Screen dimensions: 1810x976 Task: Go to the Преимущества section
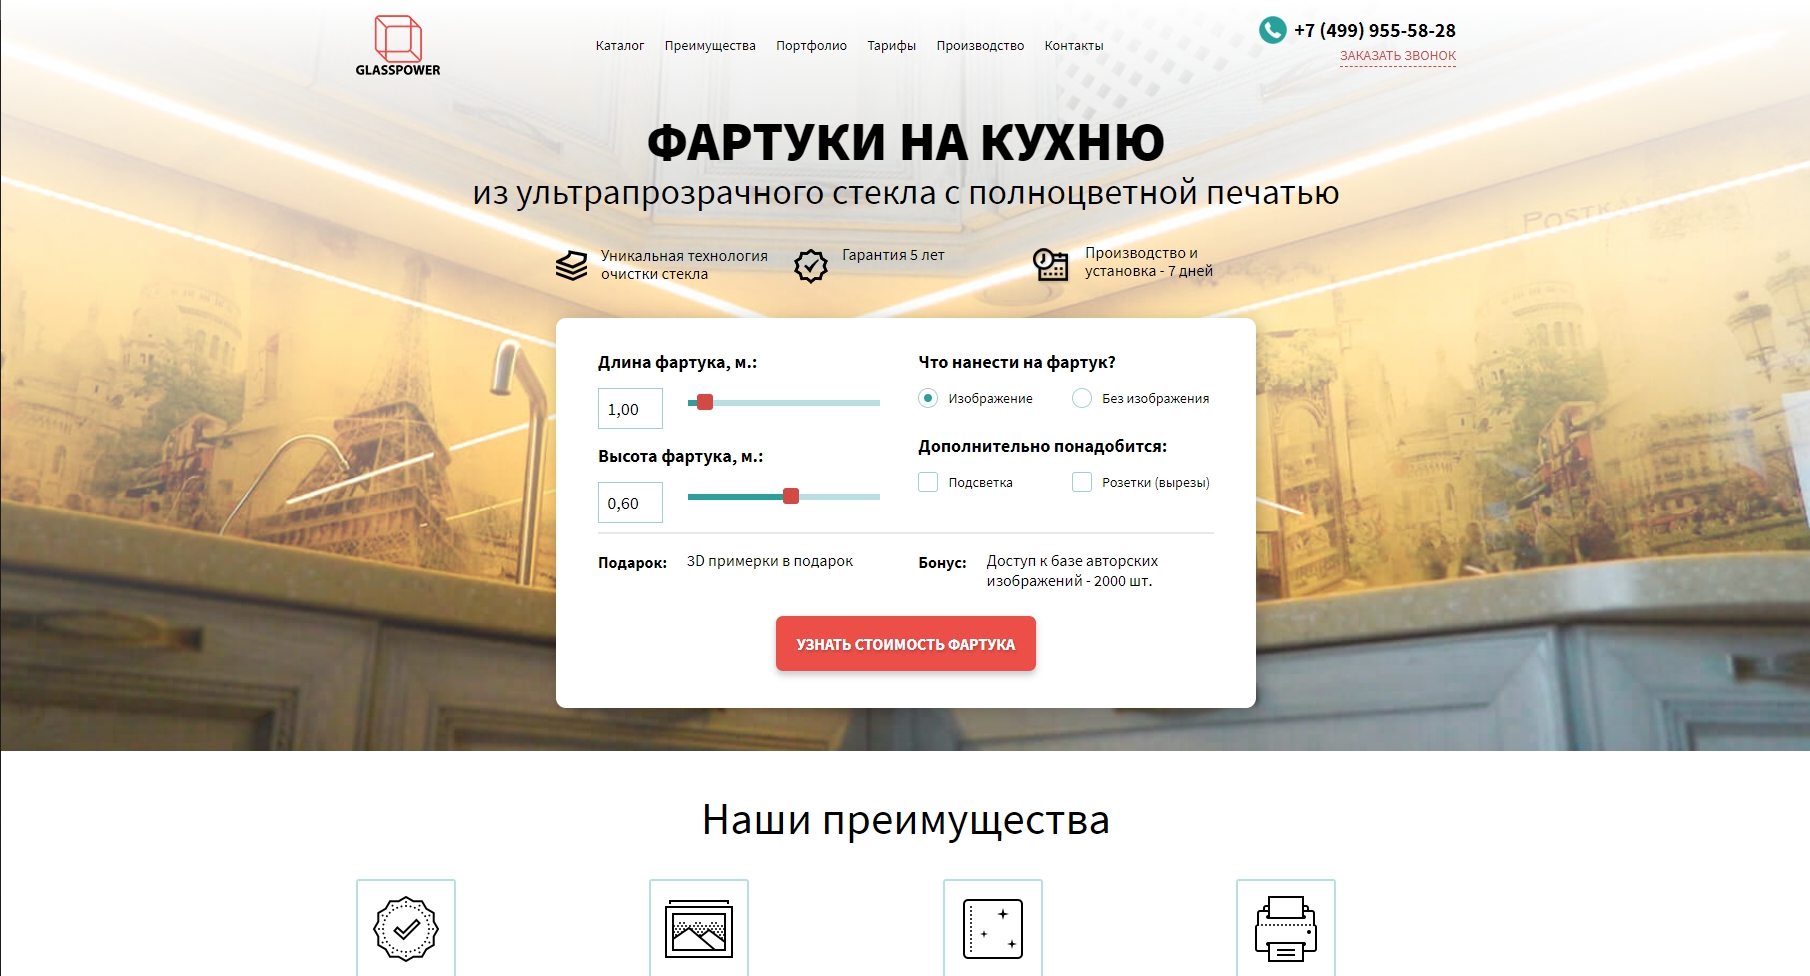710,46
